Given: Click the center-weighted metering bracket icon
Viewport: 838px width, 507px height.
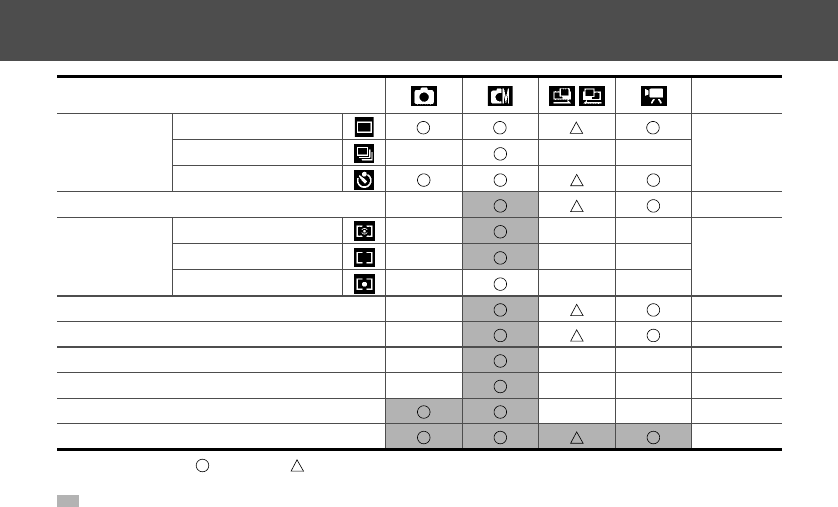Looking at the screenshot, I should 360,258.
